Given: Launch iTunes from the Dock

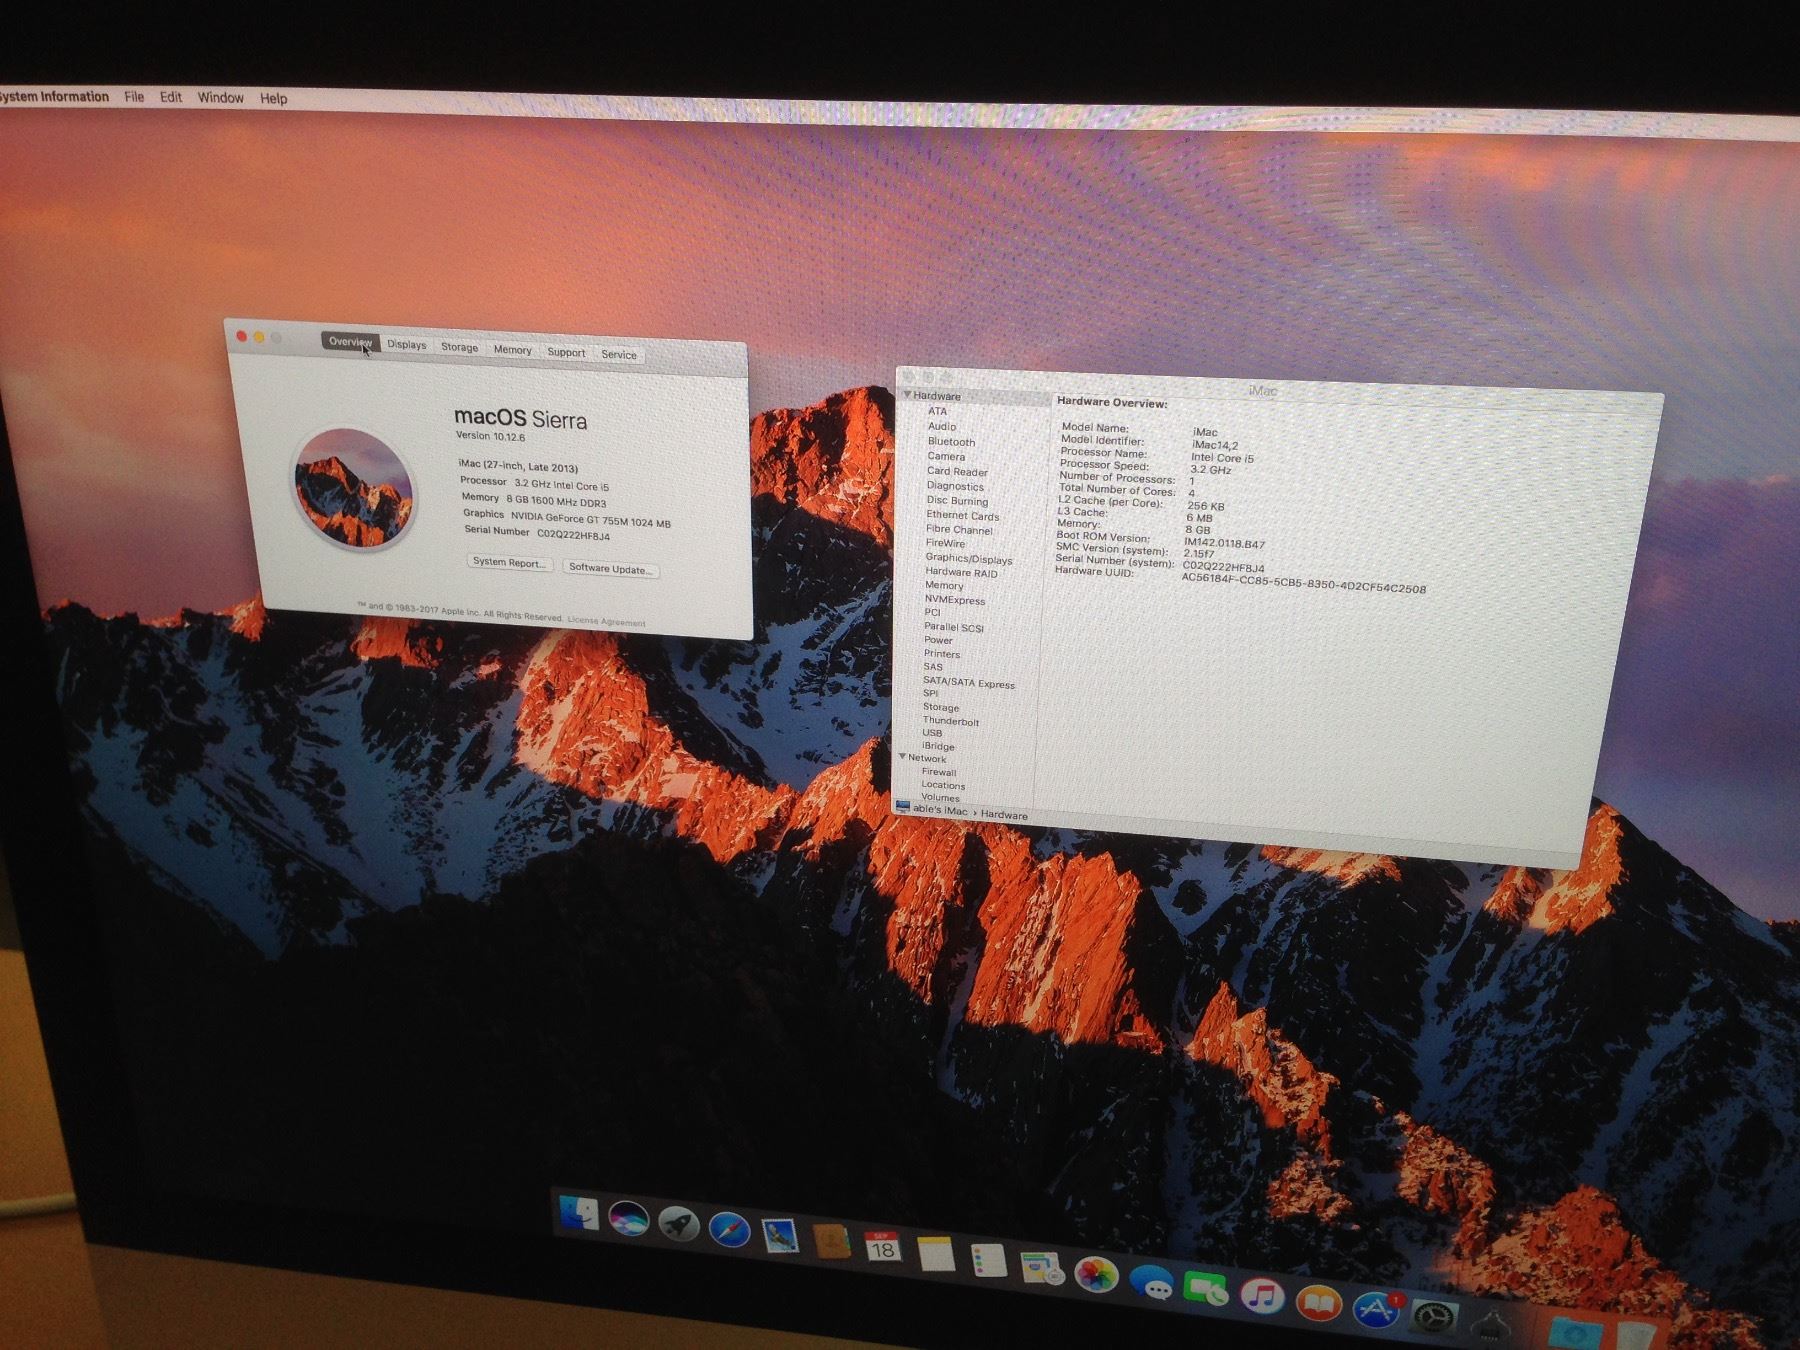Looking at the screenshot, I should (x=1262, y=1296).
